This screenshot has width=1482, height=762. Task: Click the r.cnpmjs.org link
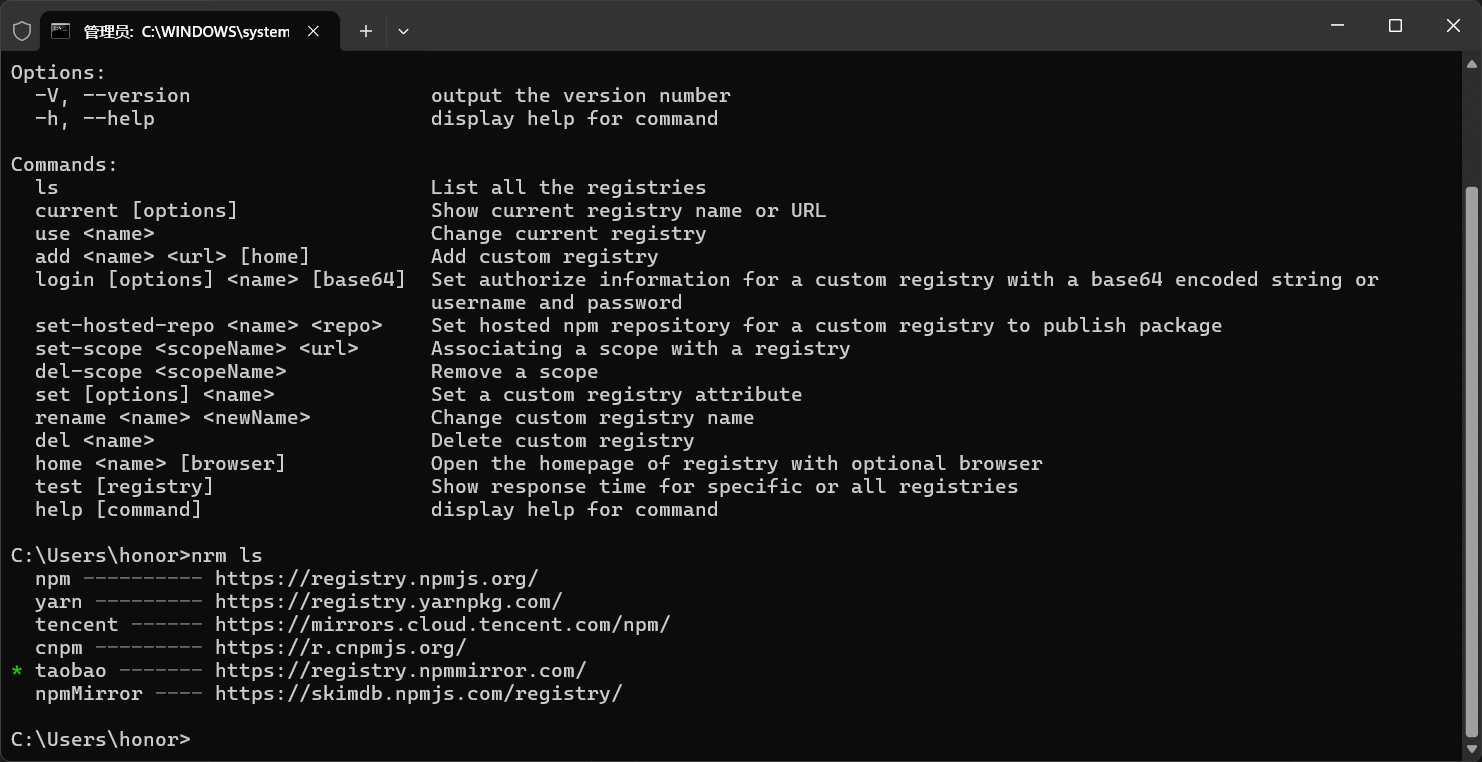(340, 647)
